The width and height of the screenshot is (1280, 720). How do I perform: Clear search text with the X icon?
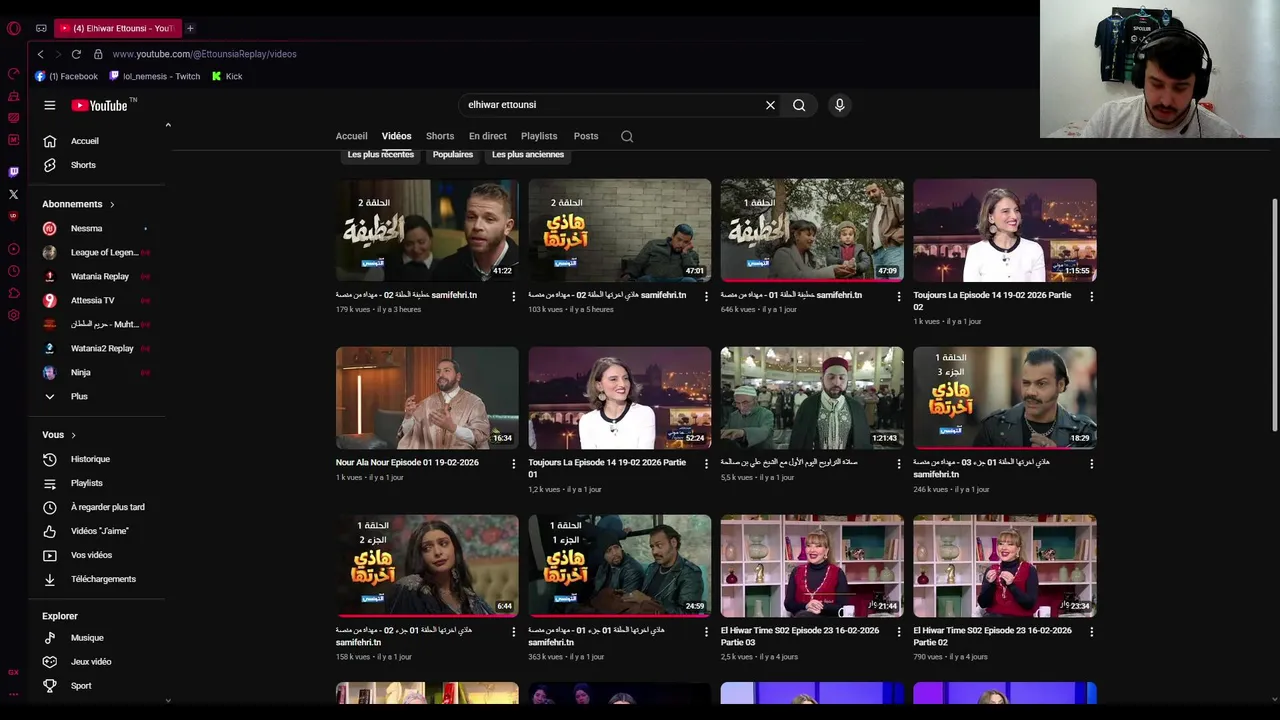click(x=770, y=105)
